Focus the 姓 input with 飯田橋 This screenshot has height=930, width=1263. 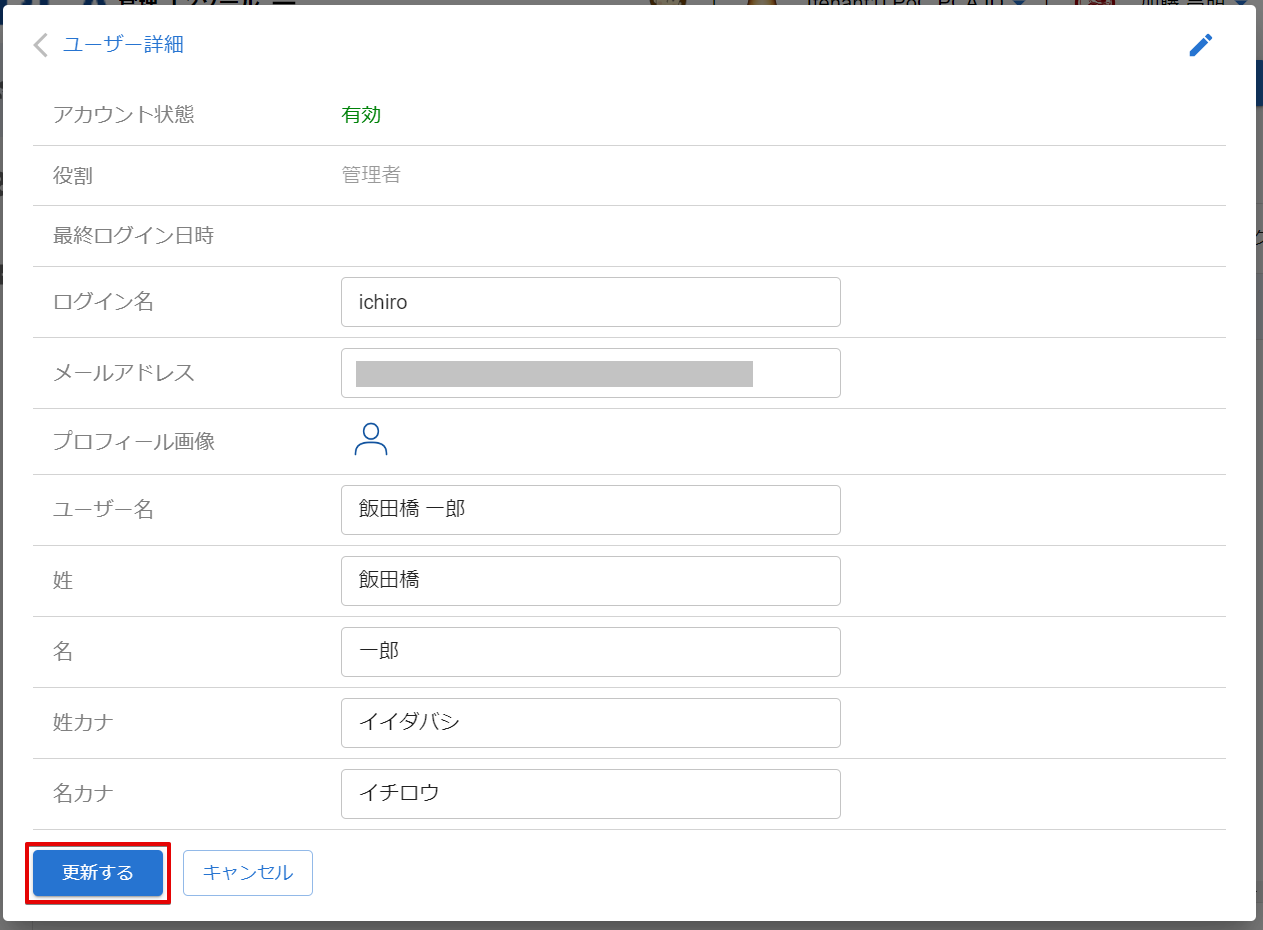click(x=591, y=581)
